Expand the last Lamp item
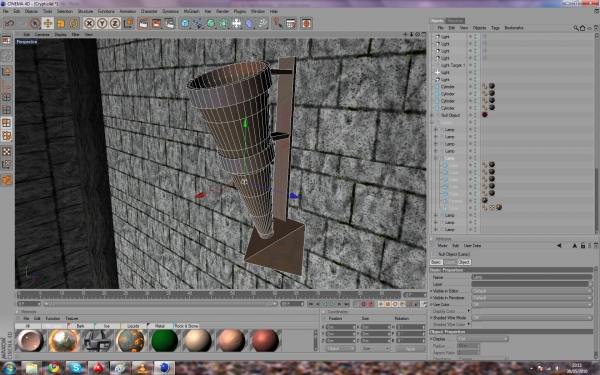 pyautogui.click(x=435, y=230)
